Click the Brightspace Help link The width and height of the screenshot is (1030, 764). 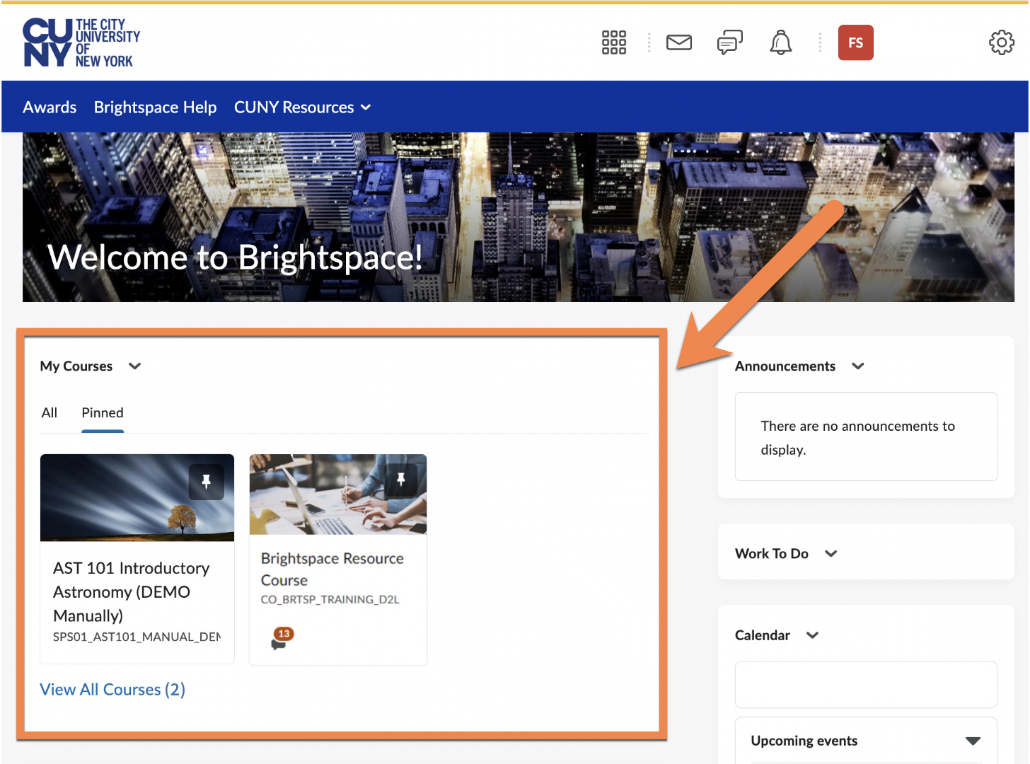155,106
